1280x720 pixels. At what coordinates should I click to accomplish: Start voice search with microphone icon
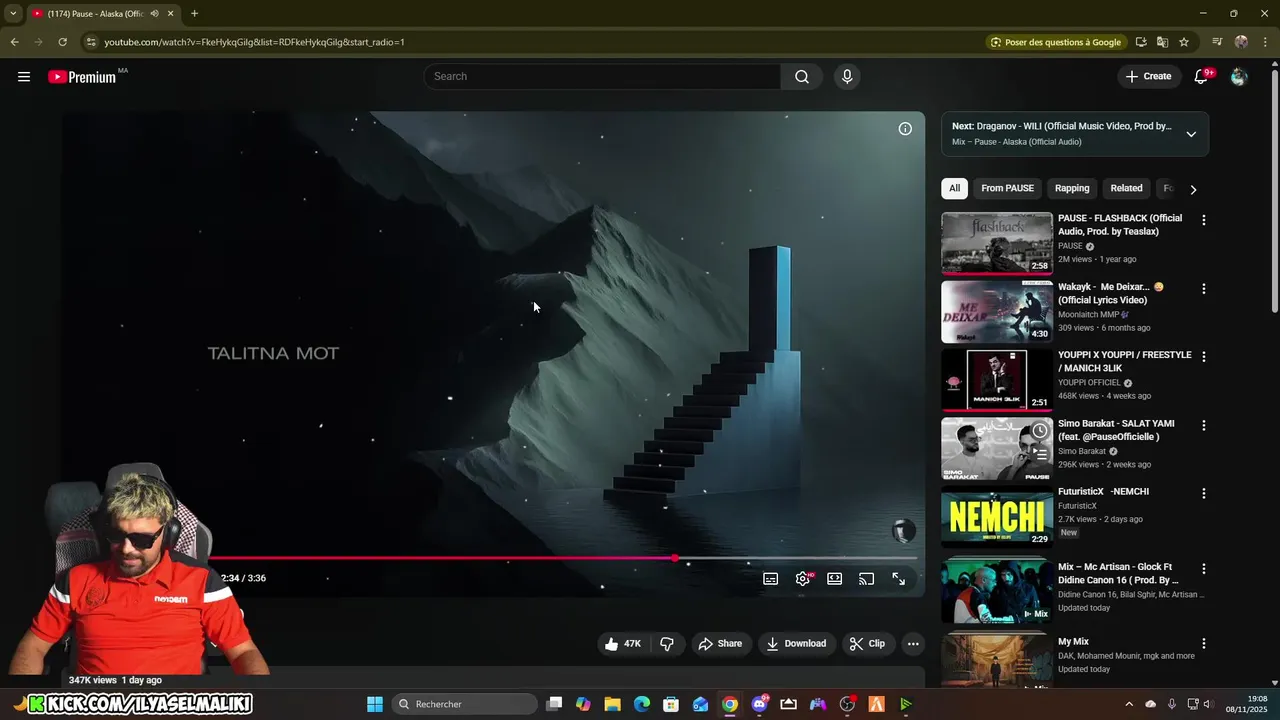coord(847,77)
